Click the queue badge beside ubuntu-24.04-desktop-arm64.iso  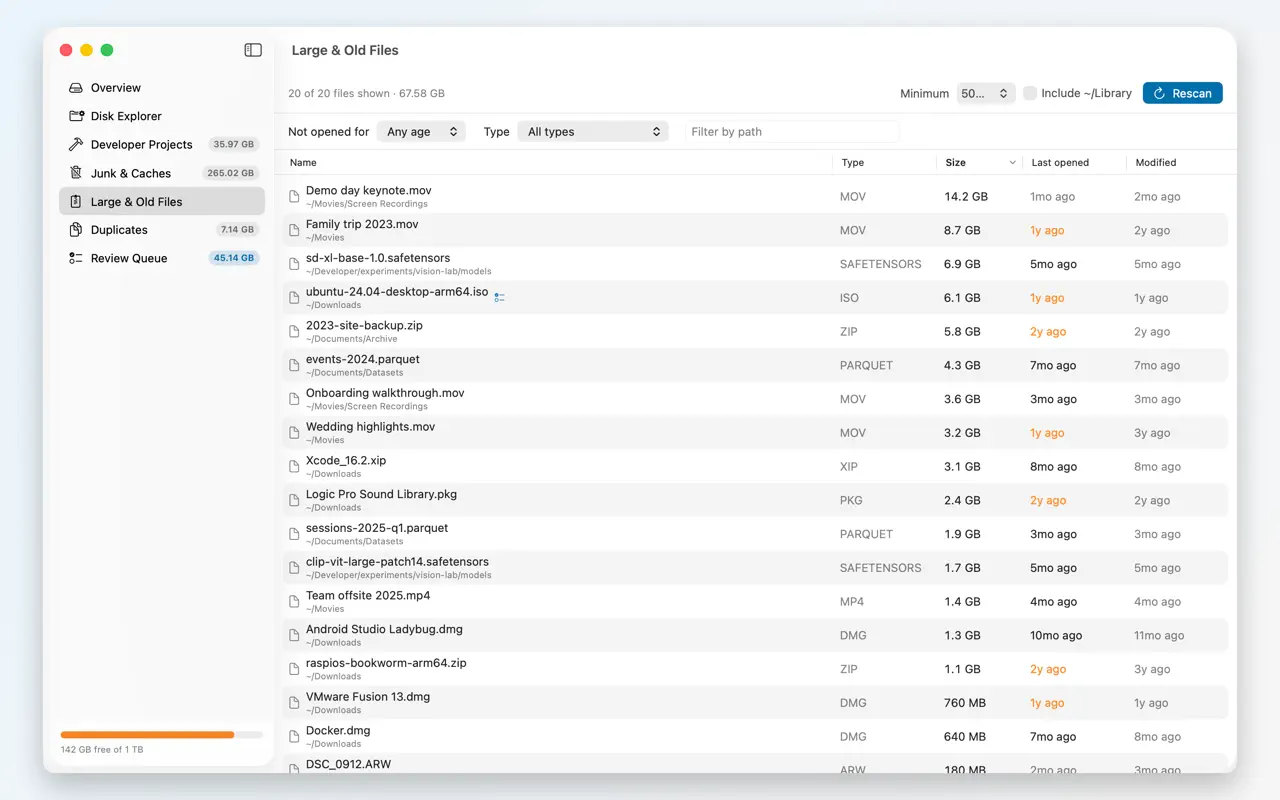tap(499, 297)
